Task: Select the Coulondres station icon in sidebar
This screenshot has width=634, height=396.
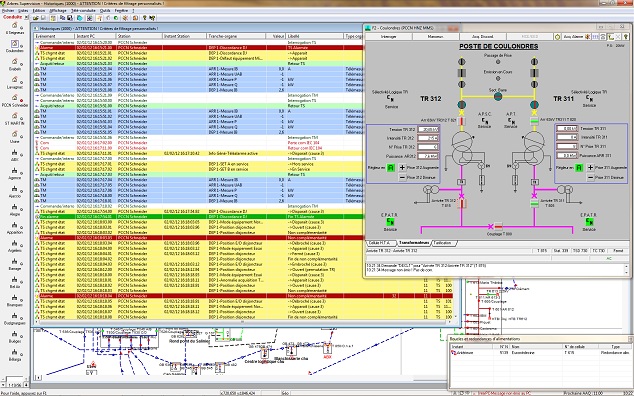Action: (x=15, y=44)
